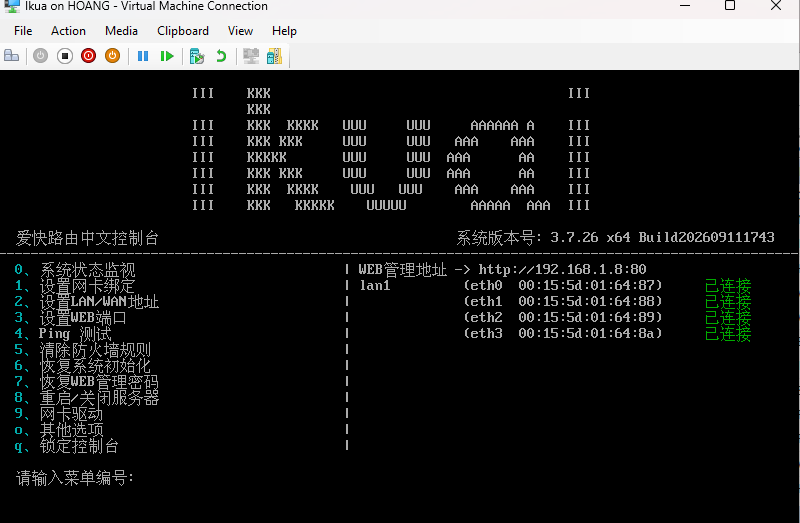The width and height of the screenshot is (800, 523).
Task: Close the Virtual Machine Connection window
Action: [776, 6]
